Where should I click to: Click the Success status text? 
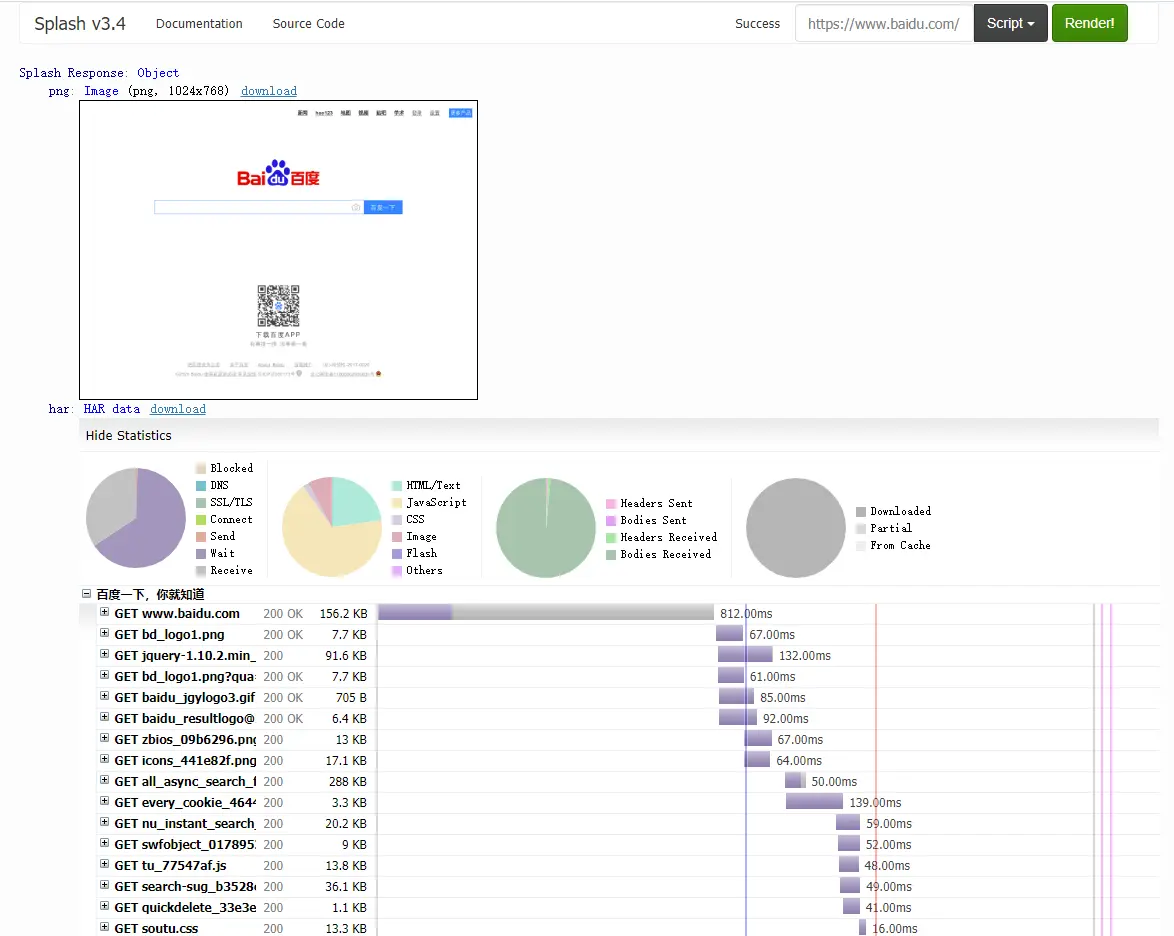758,23
